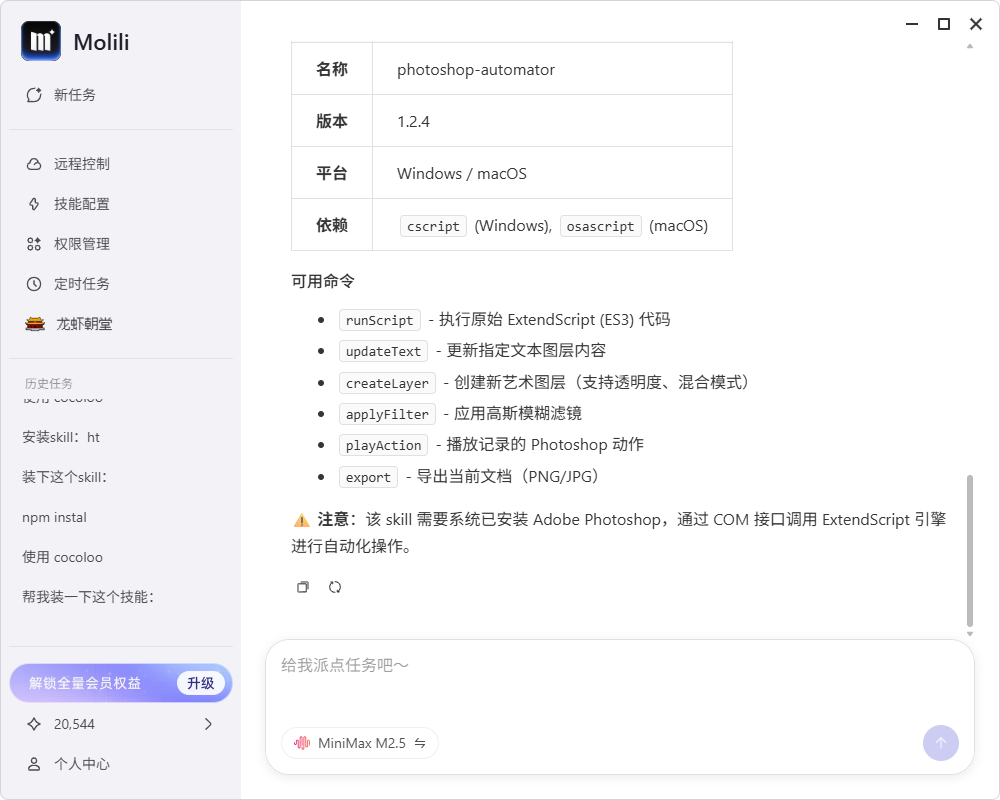
Task: Open history task 安装skill: ht
Action: (61, 438)
